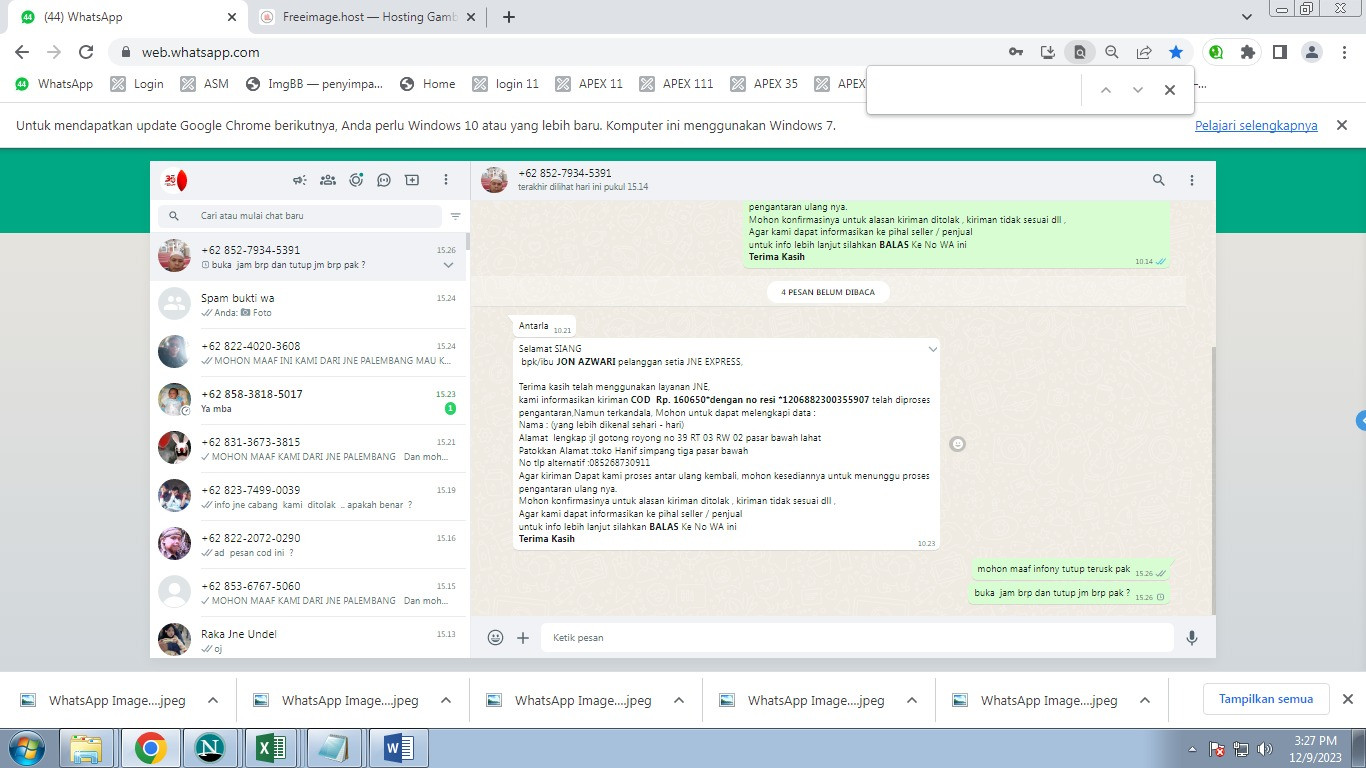Image resolution: width=1366 pixels, height=768 pixels.
Task: Expand options chevron on JON AZWARI message
Action: 933,349
